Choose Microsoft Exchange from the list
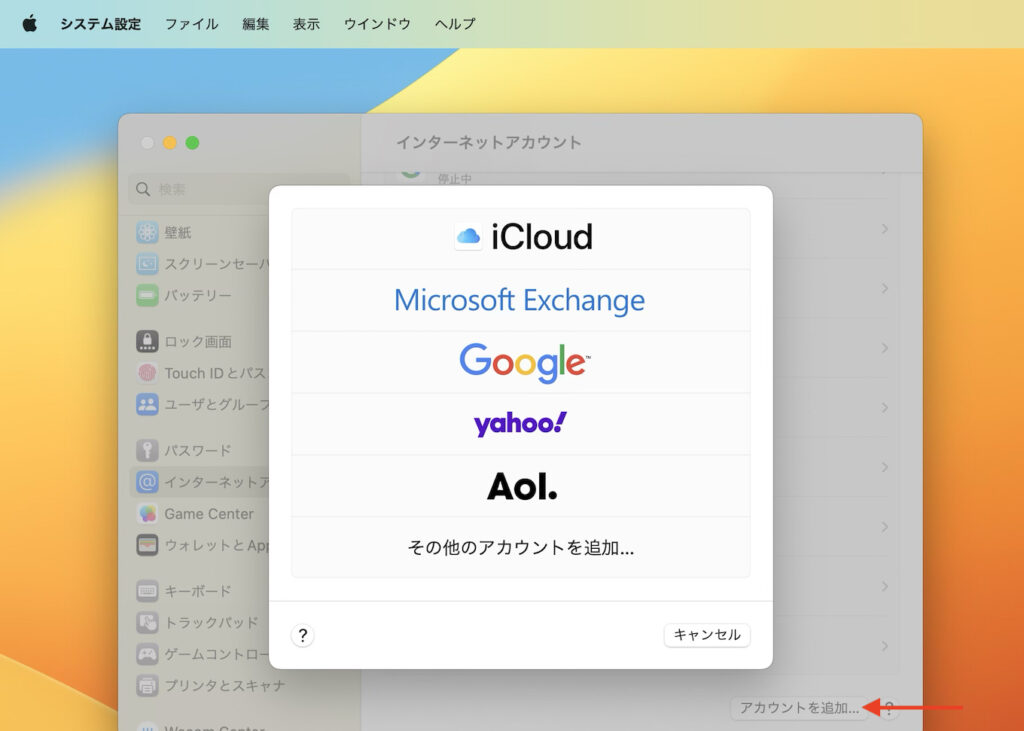The image size is (1024, 731). (x=521, y=299)
